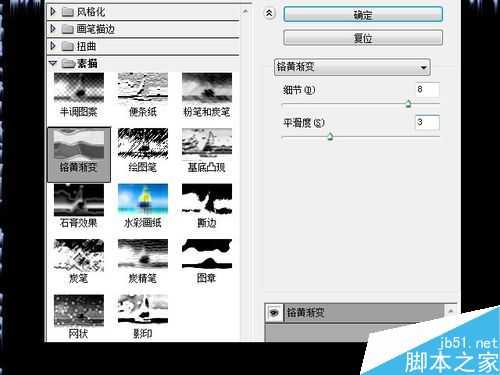Collapse the 素描 filter folder

coord(53,63)
